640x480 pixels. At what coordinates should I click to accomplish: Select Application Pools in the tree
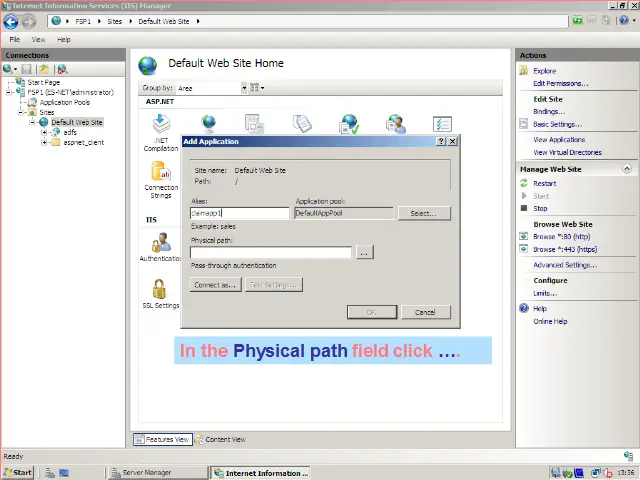pyautogui.click(x=64, y=102)
